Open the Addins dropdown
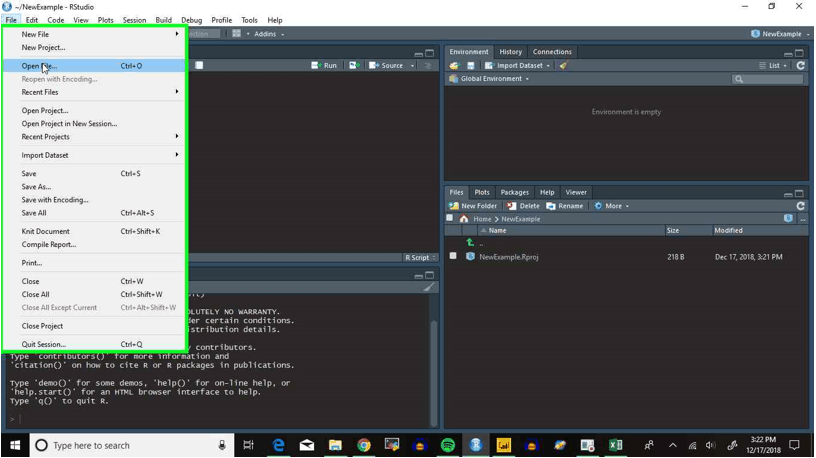 (x=269, y=34)
